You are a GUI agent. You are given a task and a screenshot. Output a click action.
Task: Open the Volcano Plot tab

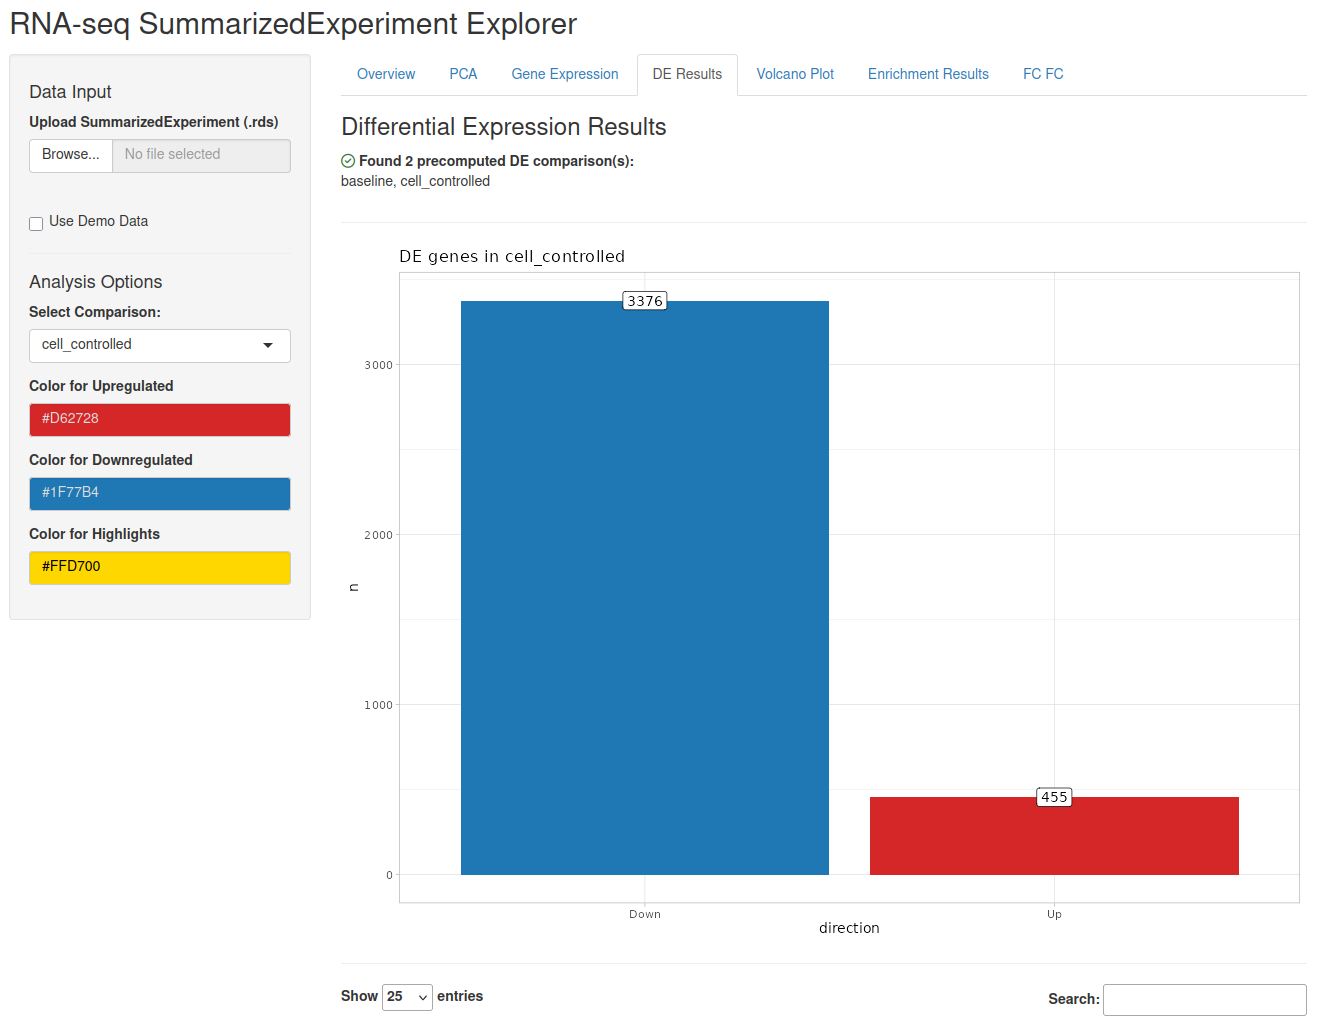(795, 74)
